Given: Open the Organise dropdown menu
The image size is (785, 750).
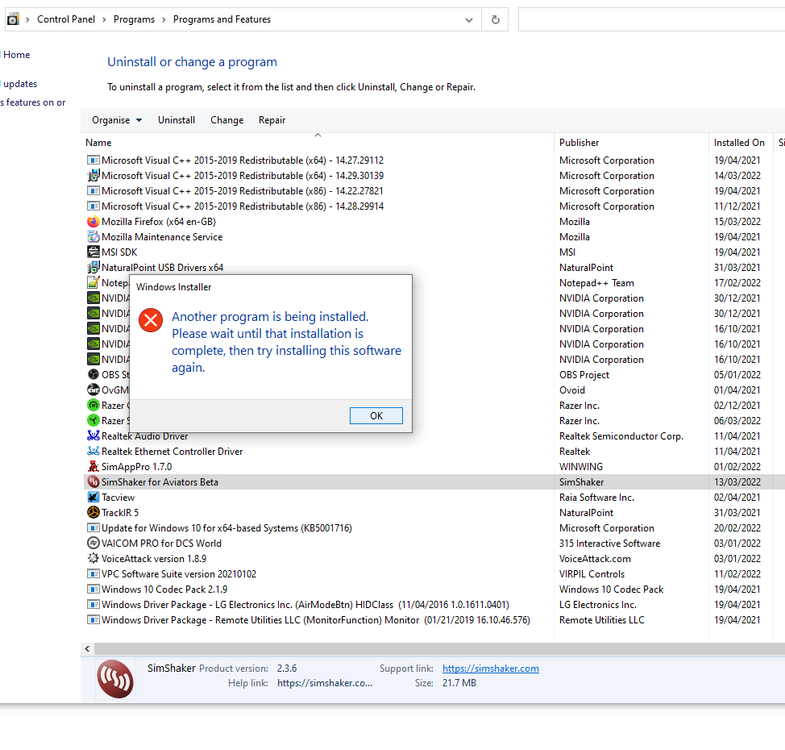Looking at the screenshot, I should pyautogui.click(x=117, y=120).
